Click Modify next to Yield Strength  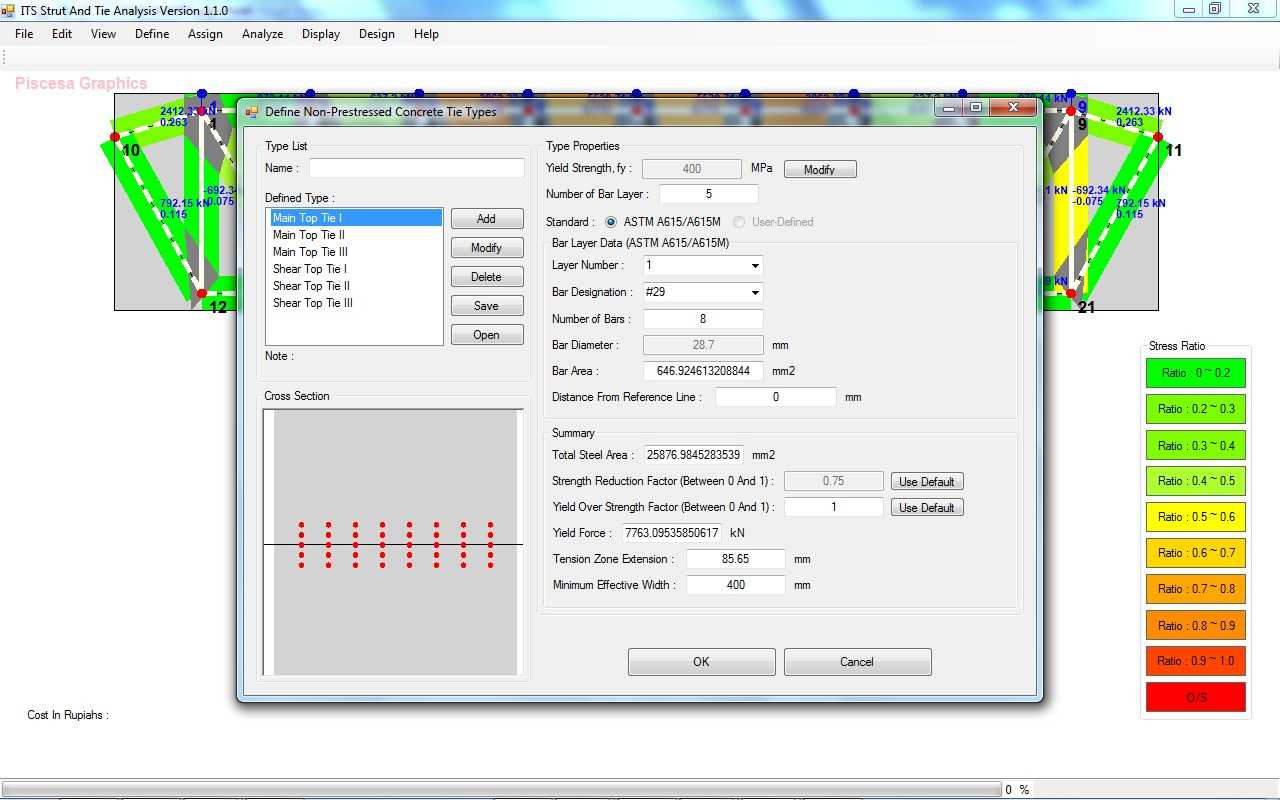[x=819, y=169]
